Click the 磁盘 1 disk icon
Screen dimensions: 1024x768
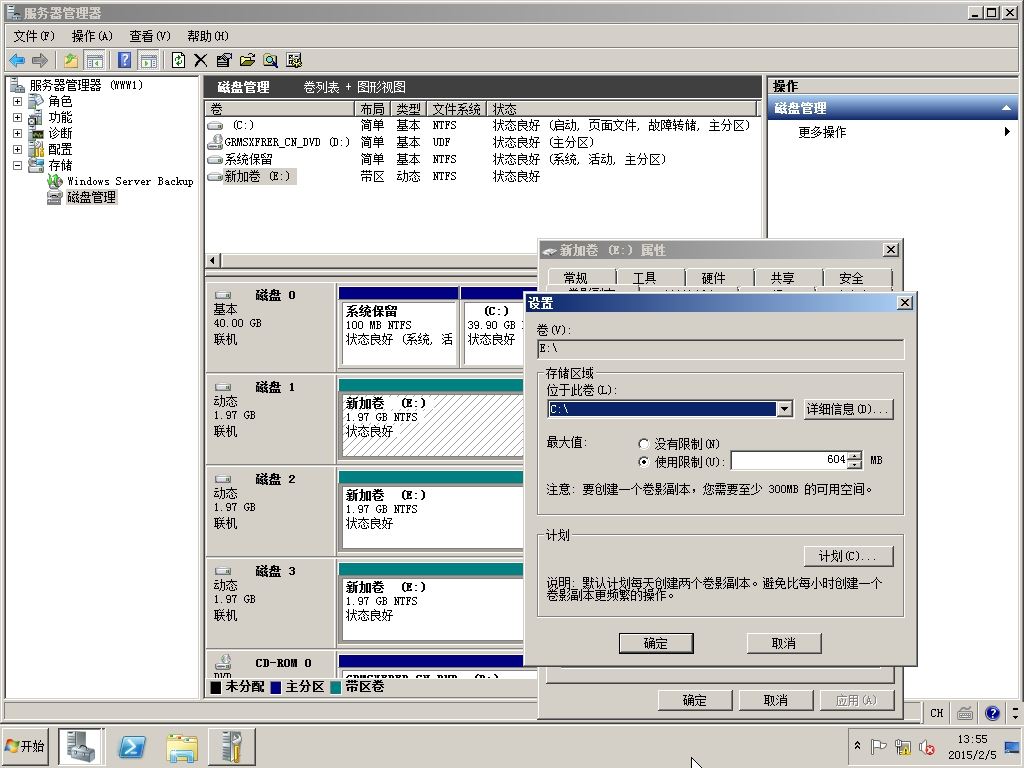click(x=223, y=388)
